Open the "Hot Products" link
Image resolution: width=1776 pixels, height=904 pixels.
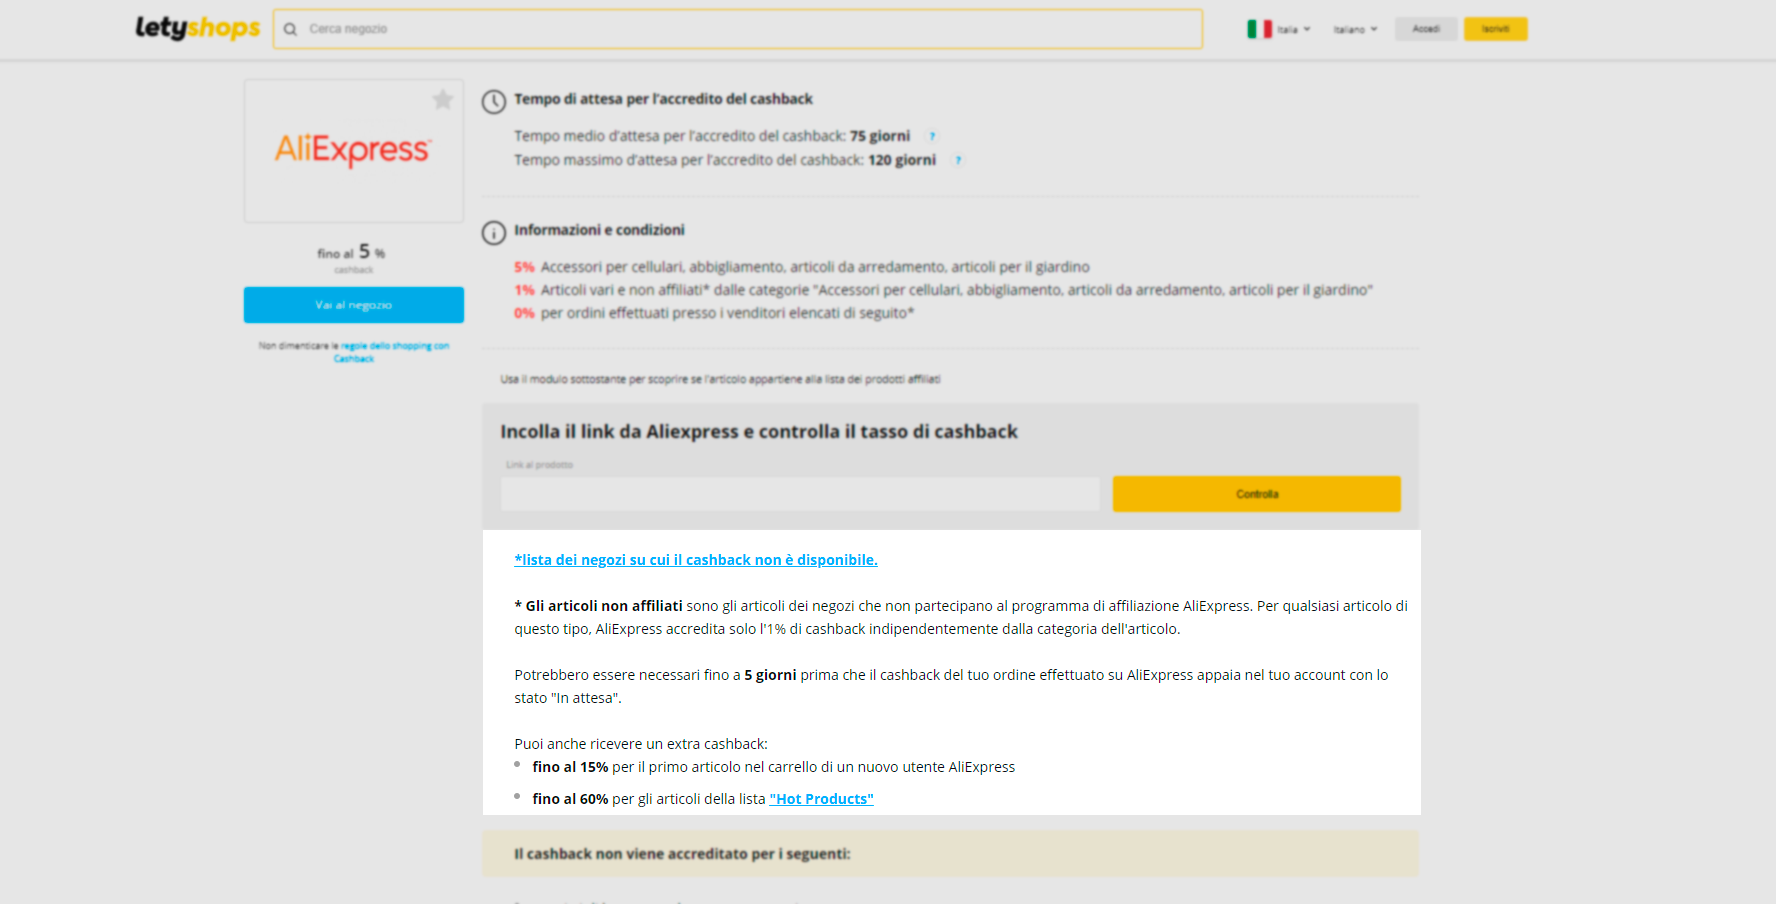pyautogui.click(x=821, y=799)
